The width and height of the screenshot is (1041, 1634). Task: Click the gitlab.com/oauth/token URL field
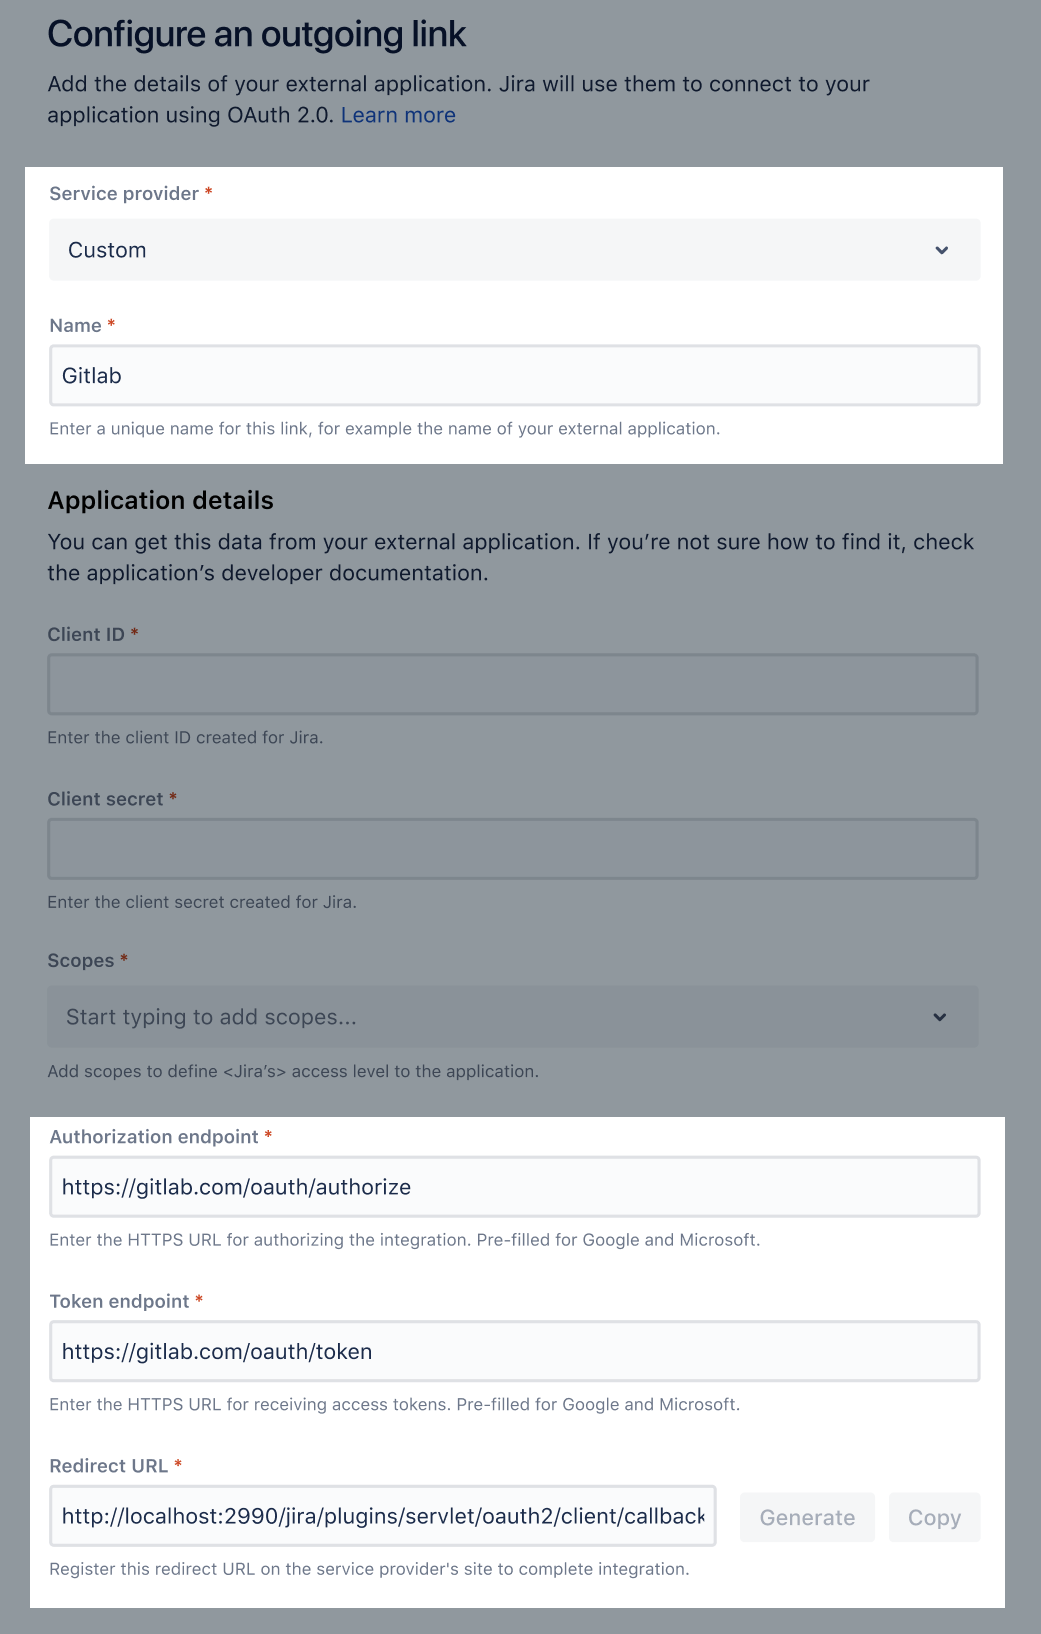tap(514, 1352)
